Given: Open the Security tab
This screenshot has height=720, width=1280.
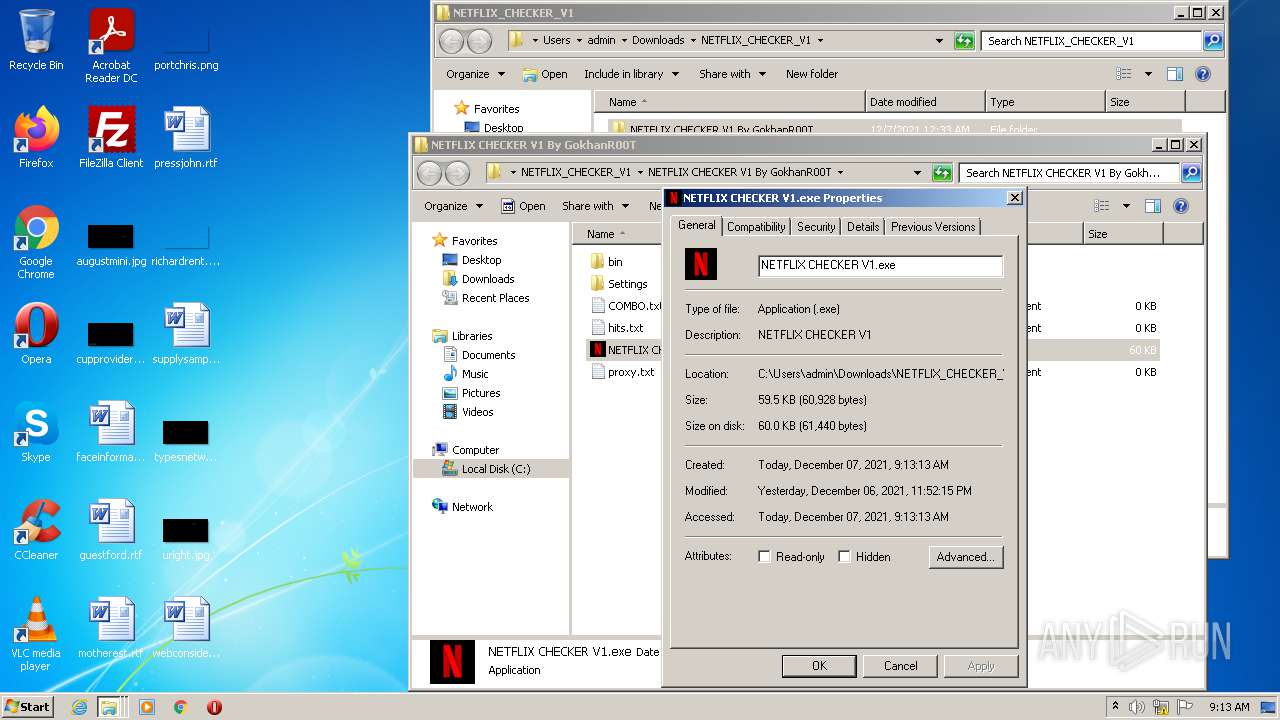Looking at the screenshot, I should pos(816,227).
